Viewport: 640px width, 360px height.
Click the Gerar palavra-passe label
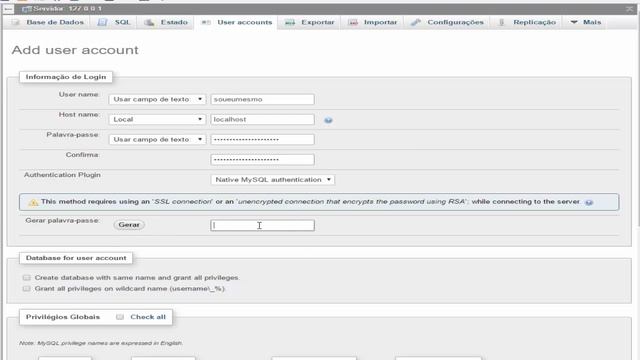tap(62, 220)
